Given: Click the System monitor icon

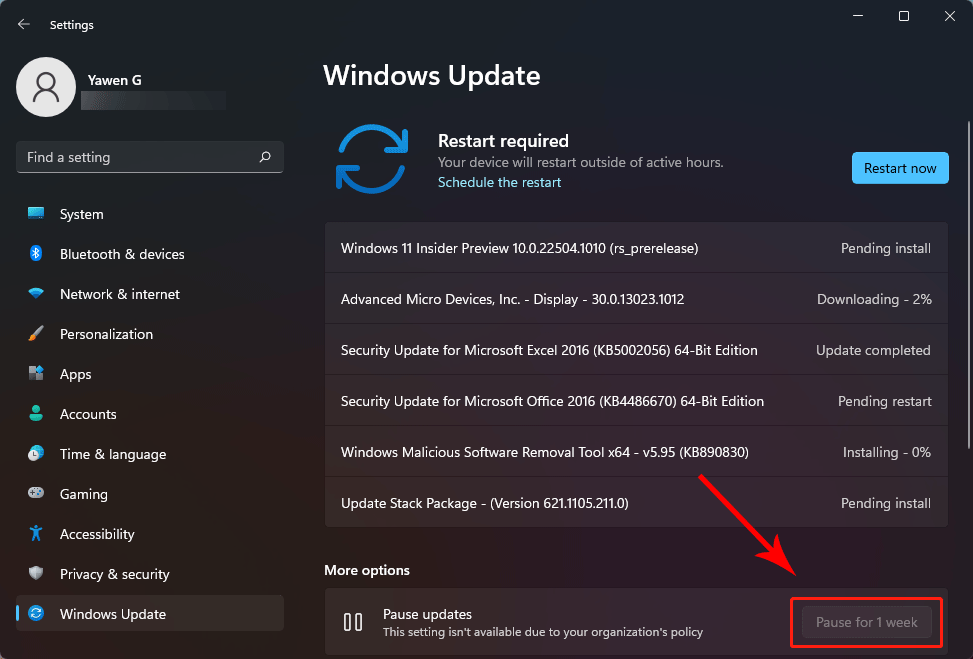Looking at the screenshot, I should [x=36, y=213].
